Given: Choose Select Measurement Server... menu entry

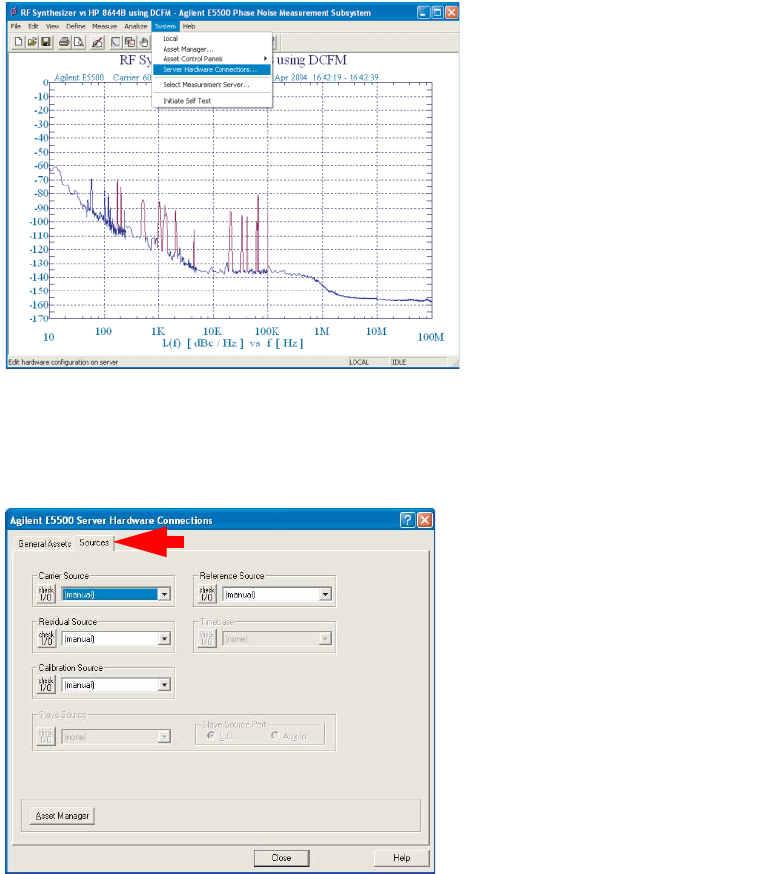Looking at the screenshot, I should (x=212, y=85).
